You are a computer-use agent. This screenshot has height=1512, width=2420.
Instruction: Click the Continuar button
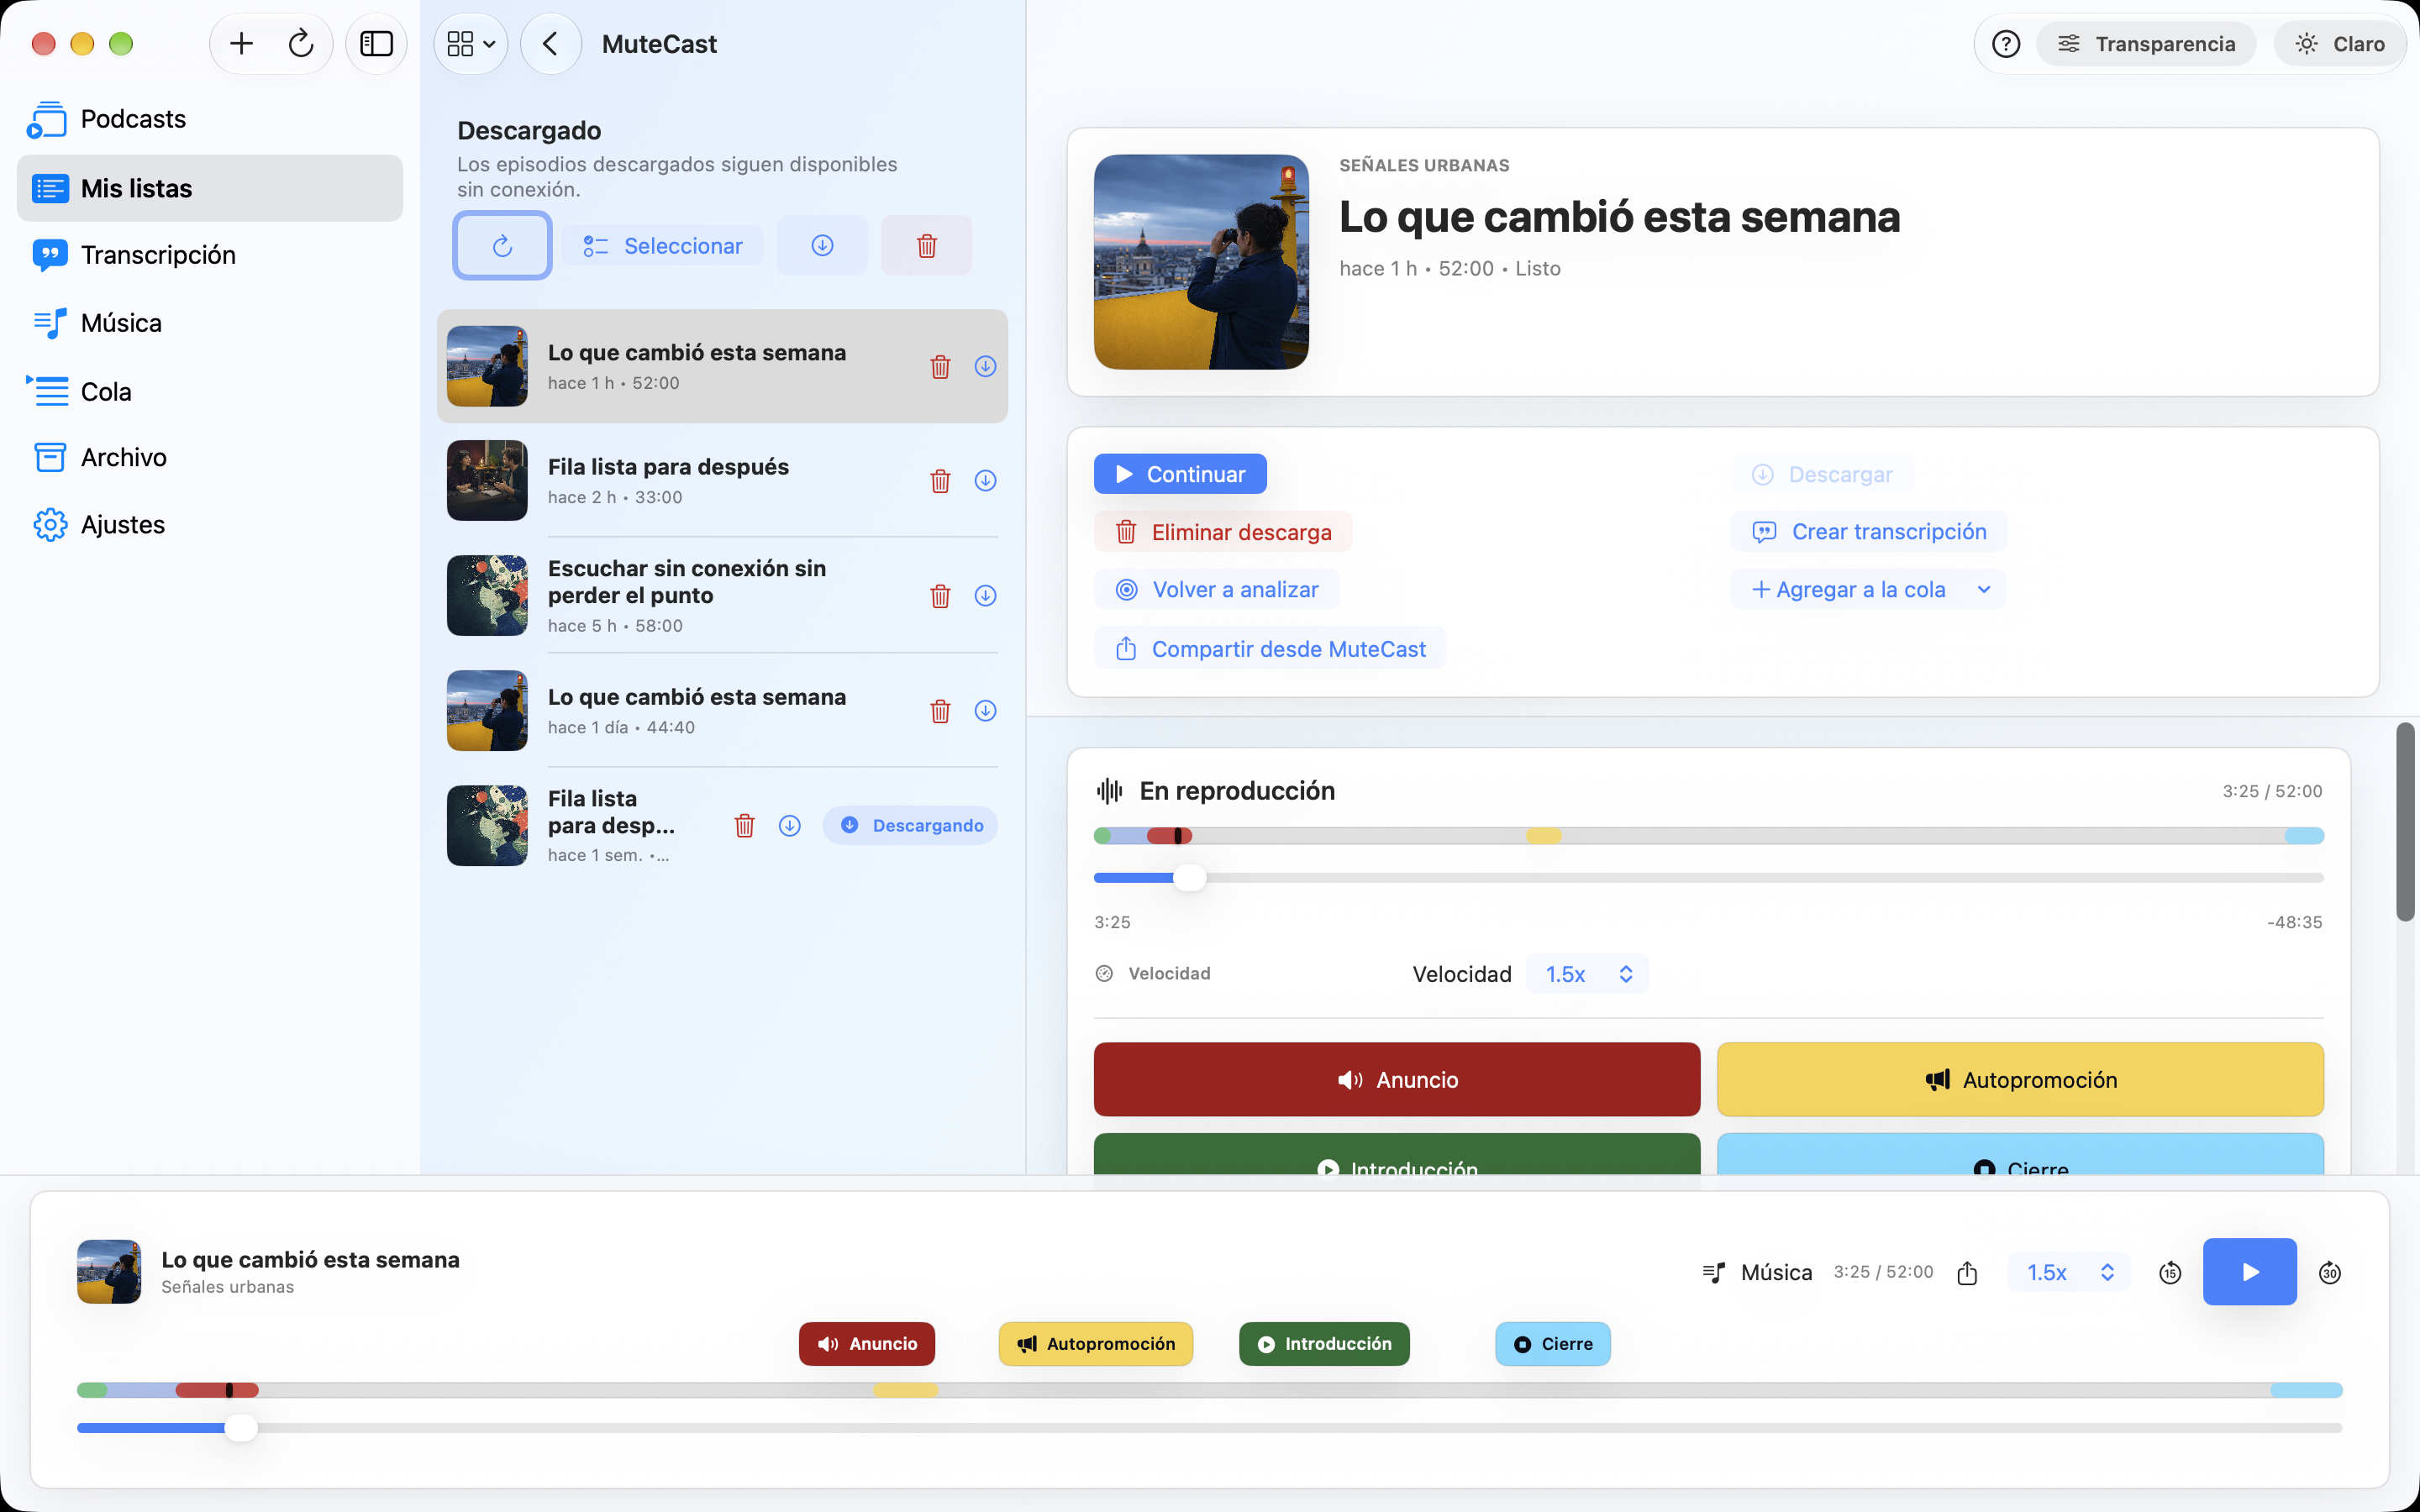pos(1180,474)
